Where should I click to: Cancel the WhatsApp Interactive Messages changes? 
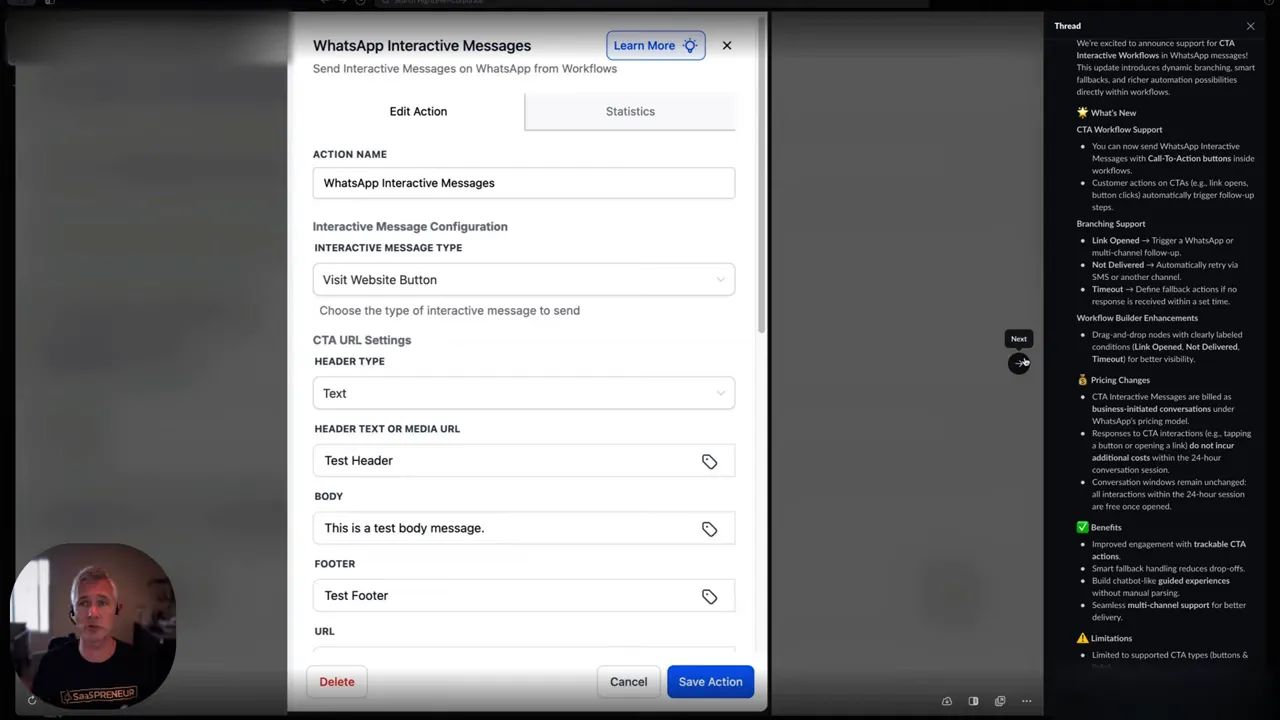pyautogui.click(x=628, y=681)
